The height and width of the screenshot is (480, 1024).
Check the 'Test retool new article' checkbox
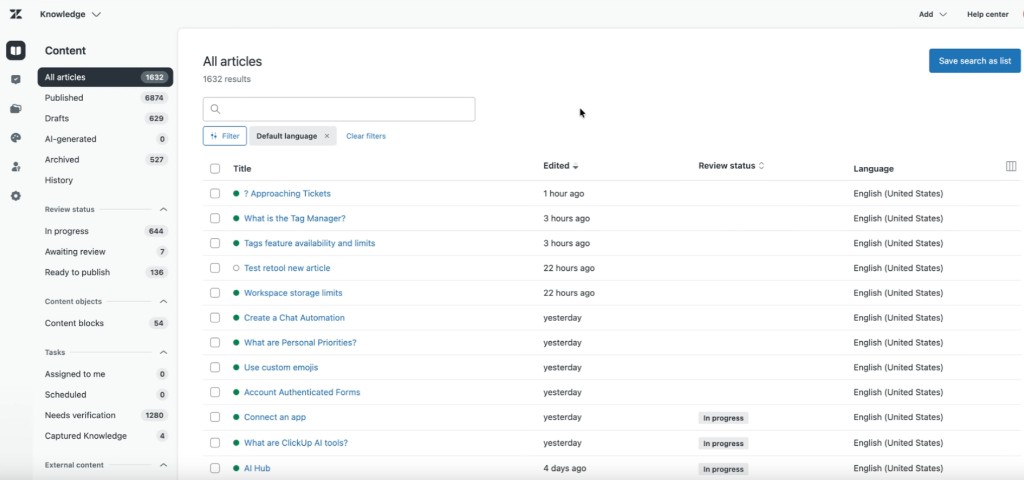tap(215, 268)
